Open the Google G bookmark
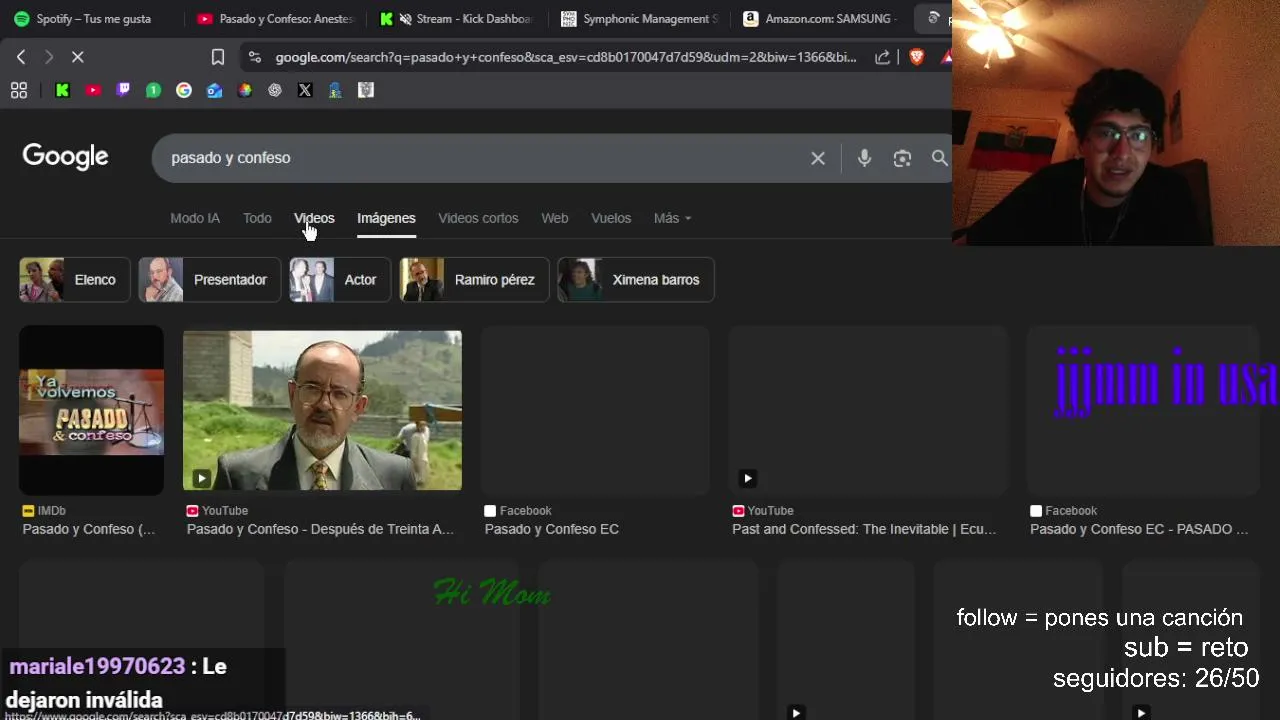The width and height of the screenshot is (1280, 720). 184,90
